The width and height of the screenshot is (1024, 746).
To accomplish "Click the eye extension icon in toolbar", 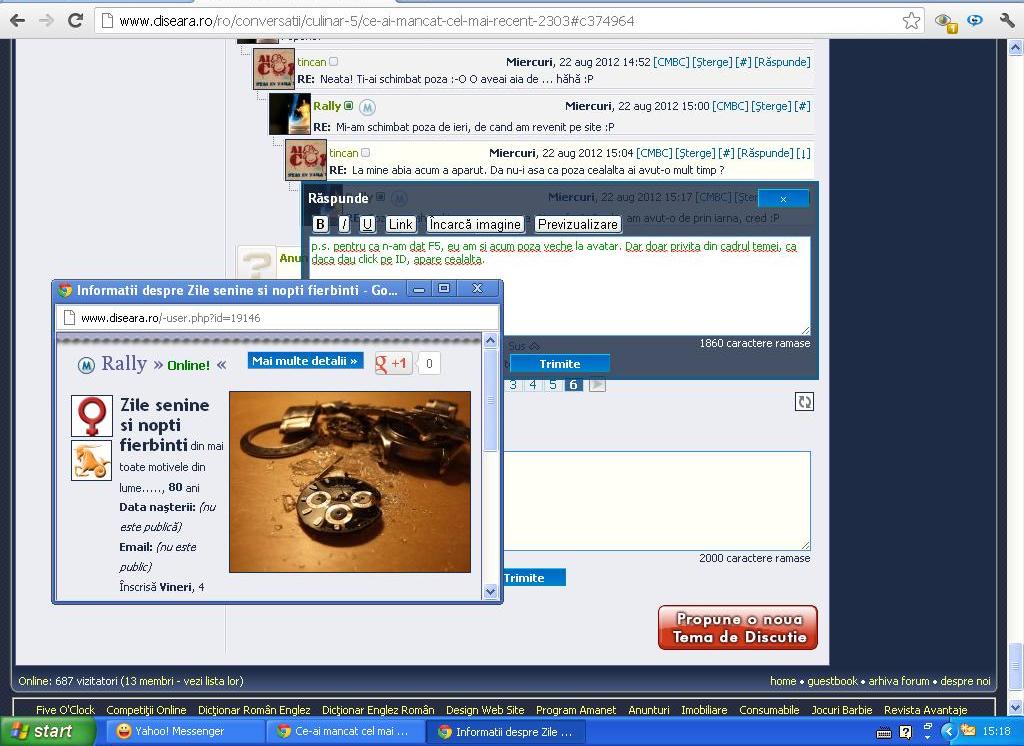I will pos(946,22).
